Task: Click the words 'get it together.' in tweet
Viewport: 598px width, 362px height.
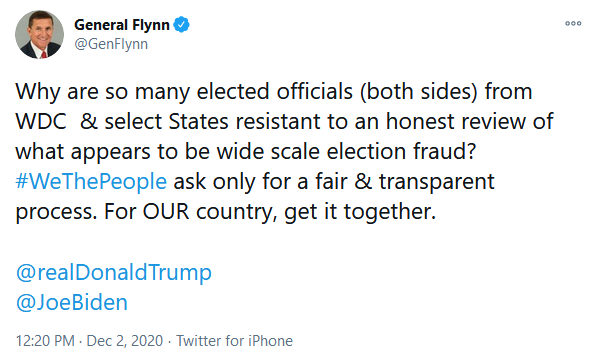Action: click(360, 212)
